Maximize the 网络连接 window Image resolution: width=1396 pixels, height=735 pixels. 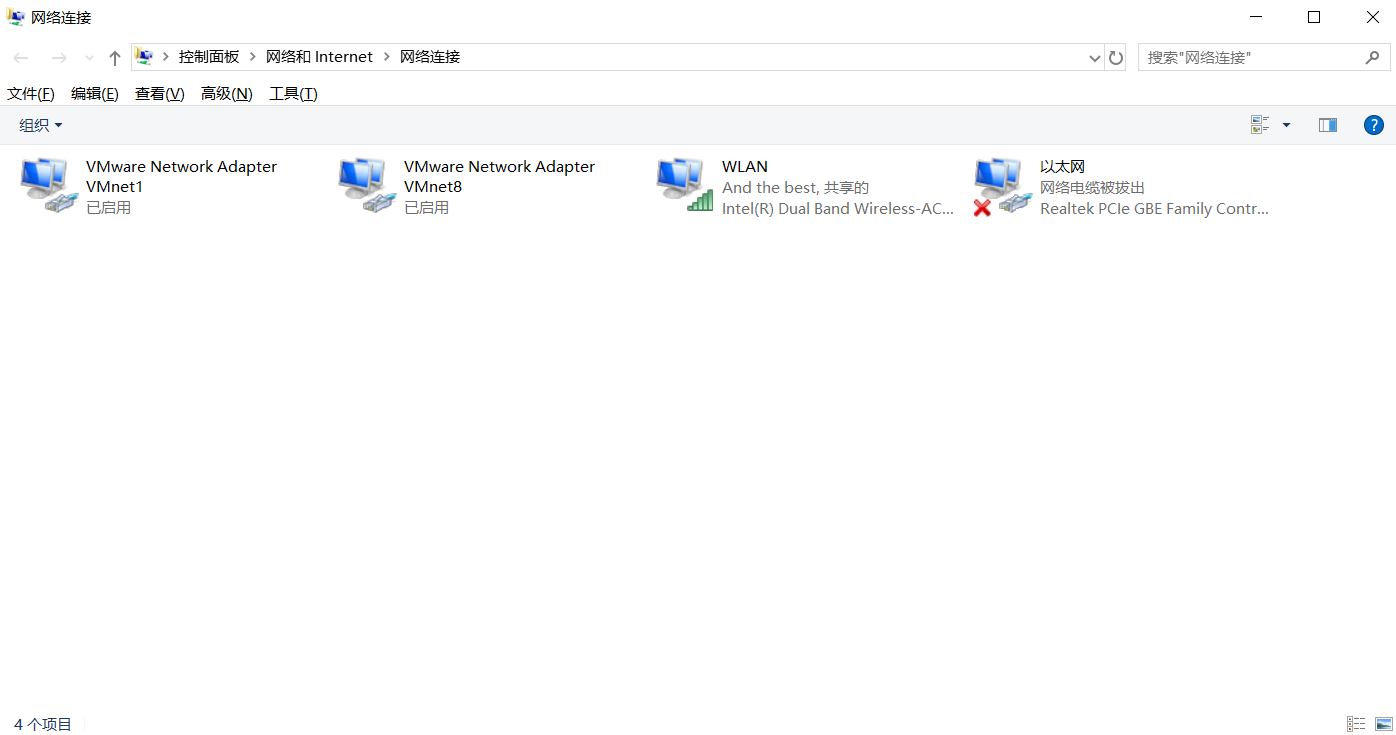pos(1314,17)
